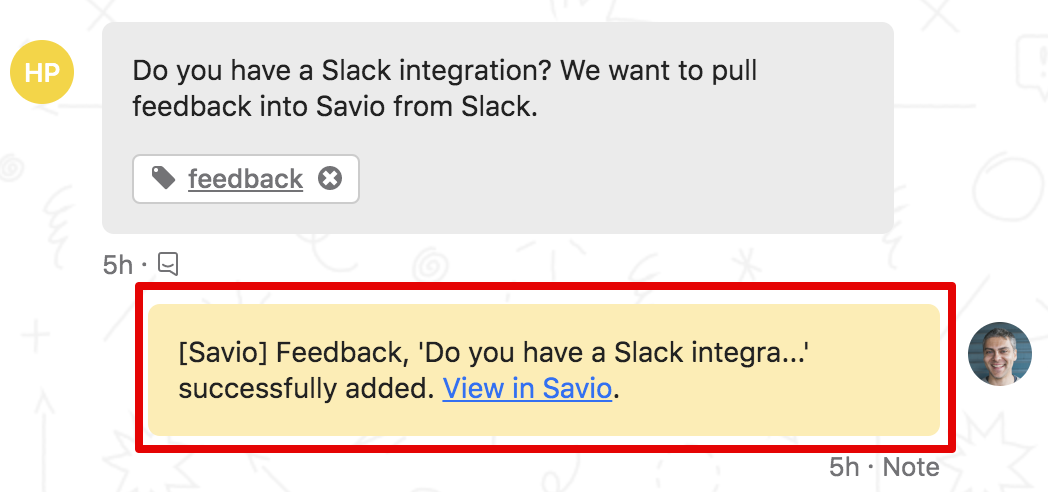This screenshot has height=492, width=1048.
Task: Click the tag icon on feedback chip
Action: (x=163, y=178)
